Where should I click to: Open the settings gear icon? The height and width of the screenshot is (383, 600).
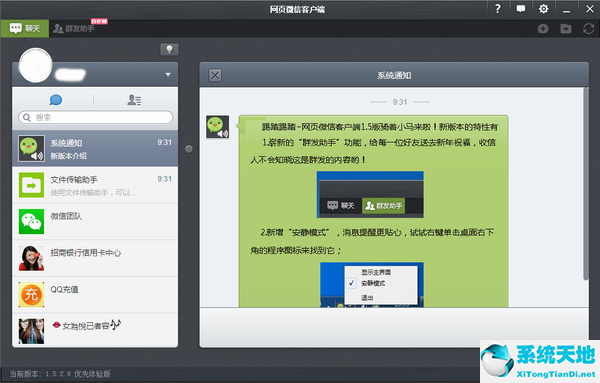(543, 8)
